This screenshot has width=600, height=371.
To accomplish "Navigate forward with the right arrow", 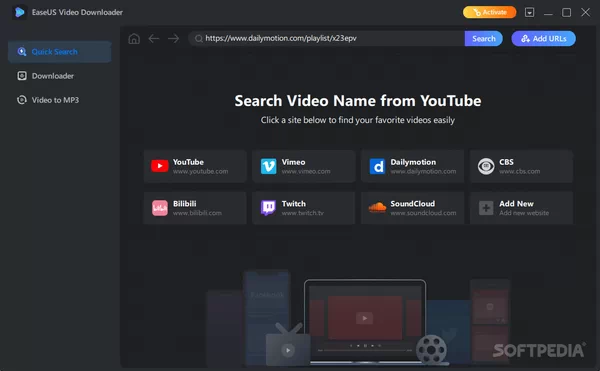I will (x=173, y=39).
